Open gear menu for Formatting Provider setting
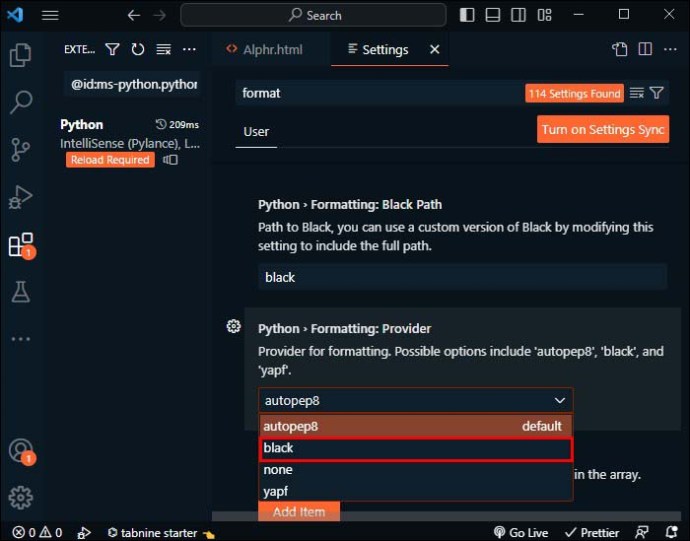 click(234, 326)
